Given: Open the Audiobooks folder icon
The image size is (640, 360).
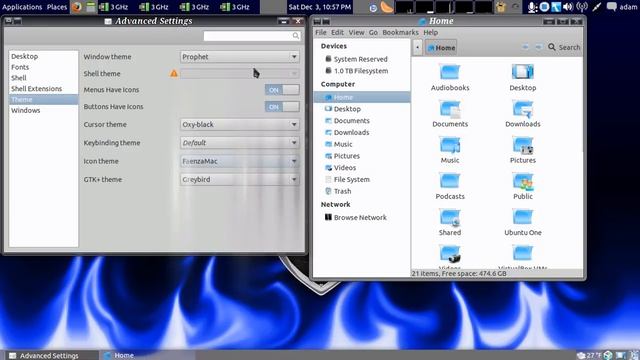Looking at the screenshot, I should point(450,72).
